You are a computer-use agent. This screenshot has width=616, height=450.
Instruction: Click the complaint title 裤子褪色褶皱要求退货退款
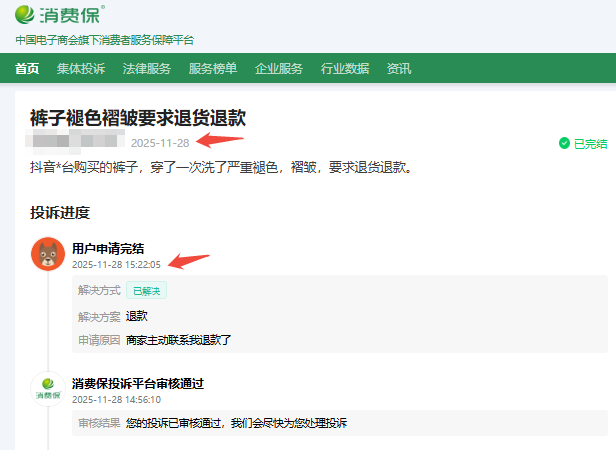(138, 118)
